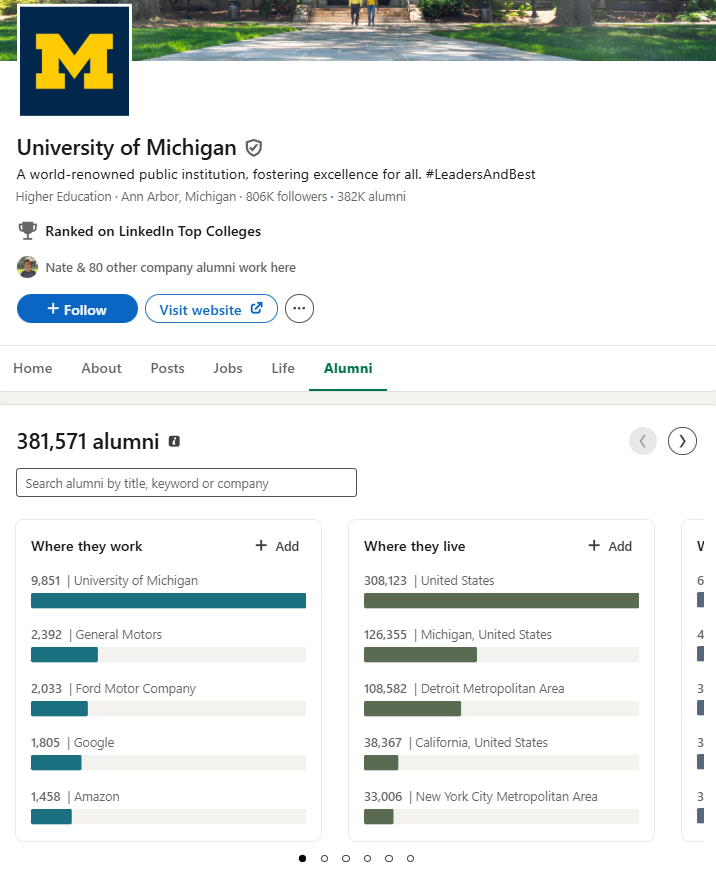
Task: Open the Jobs tab
Action: (x=228, y=368)
